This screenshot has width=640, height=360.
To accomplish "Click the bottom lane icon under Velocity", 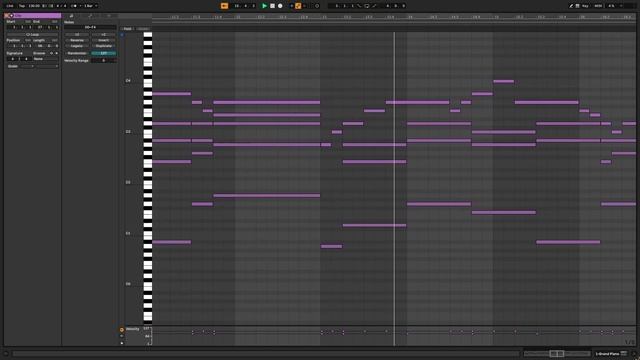I will coord(122,343).
